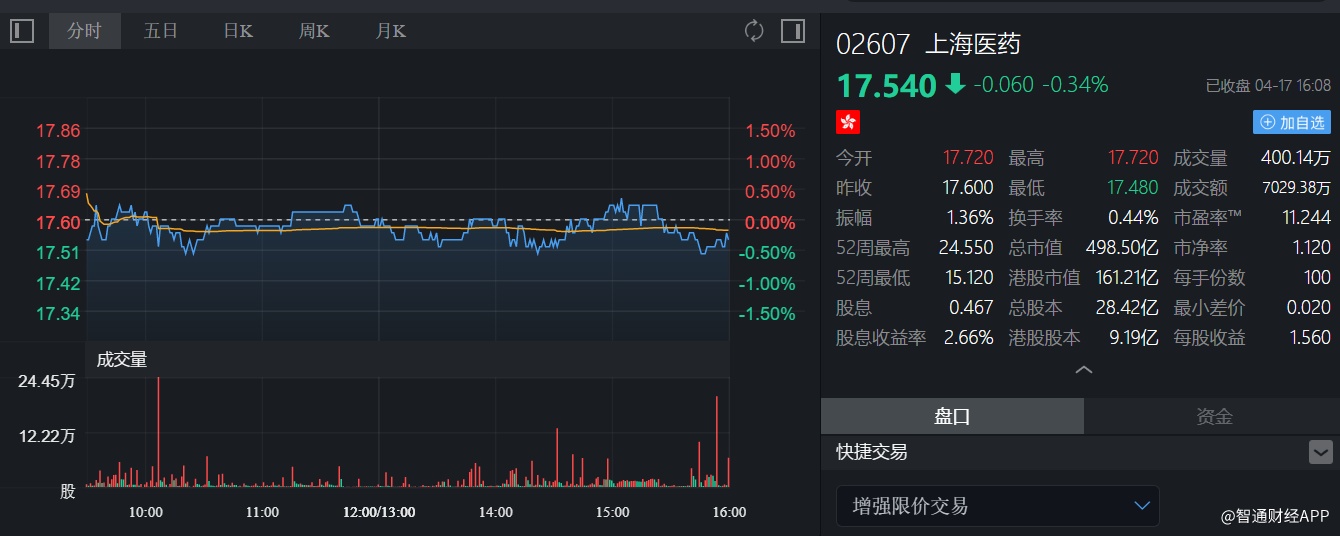Click the 股息 value 0.467
The image size is (1340, 536).
coord(973,308)
